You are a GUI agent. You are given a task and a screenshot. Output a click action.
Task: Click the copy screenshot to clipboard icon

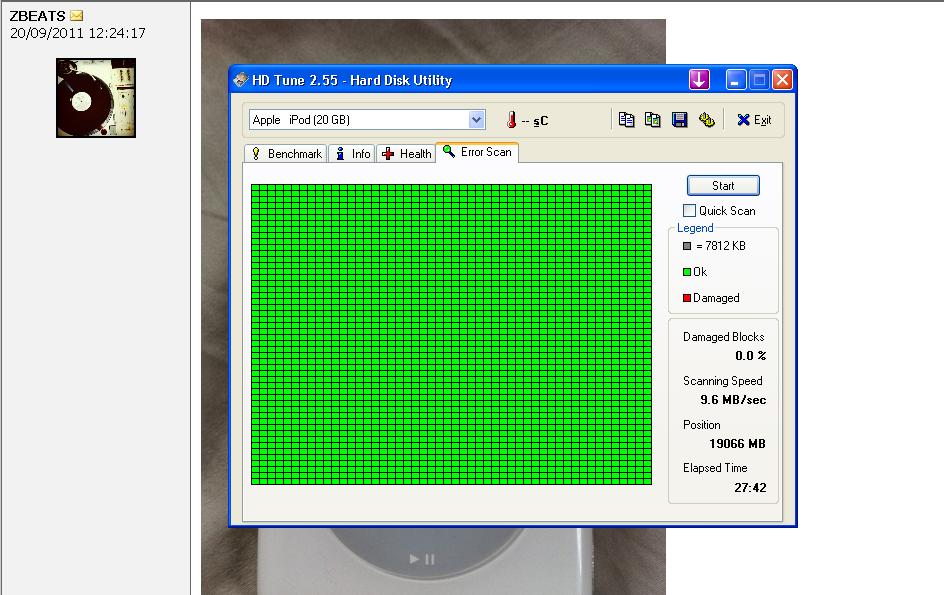(653, 120)
